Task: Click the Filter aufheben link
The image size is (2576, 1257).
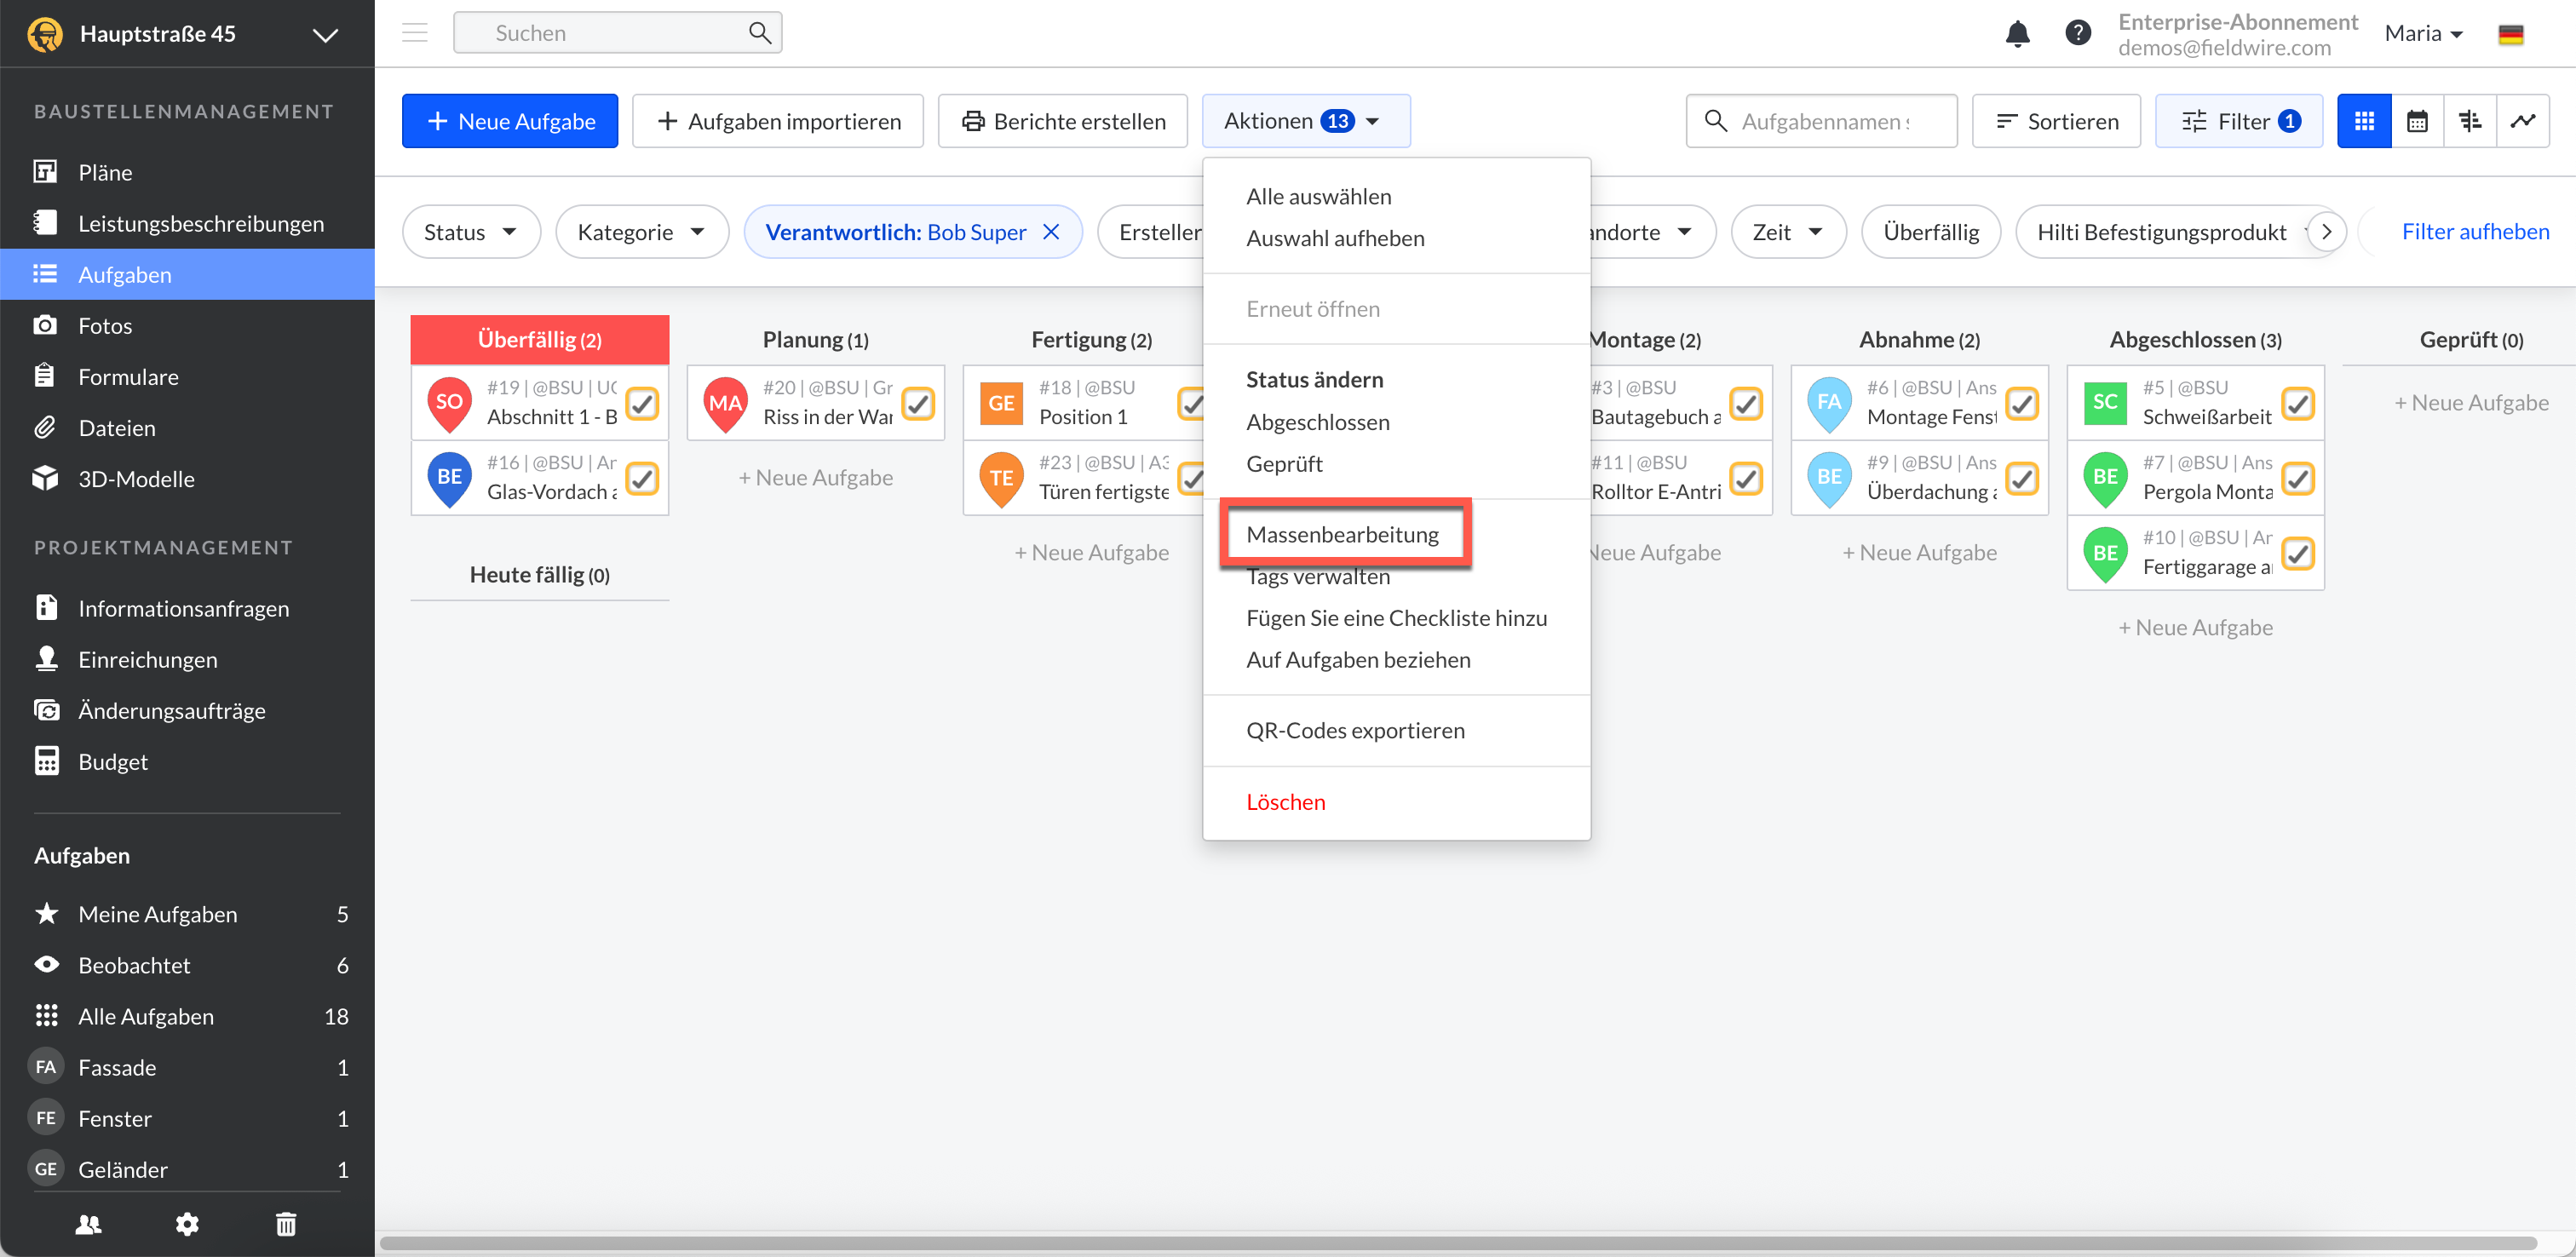Action: 2474,232
